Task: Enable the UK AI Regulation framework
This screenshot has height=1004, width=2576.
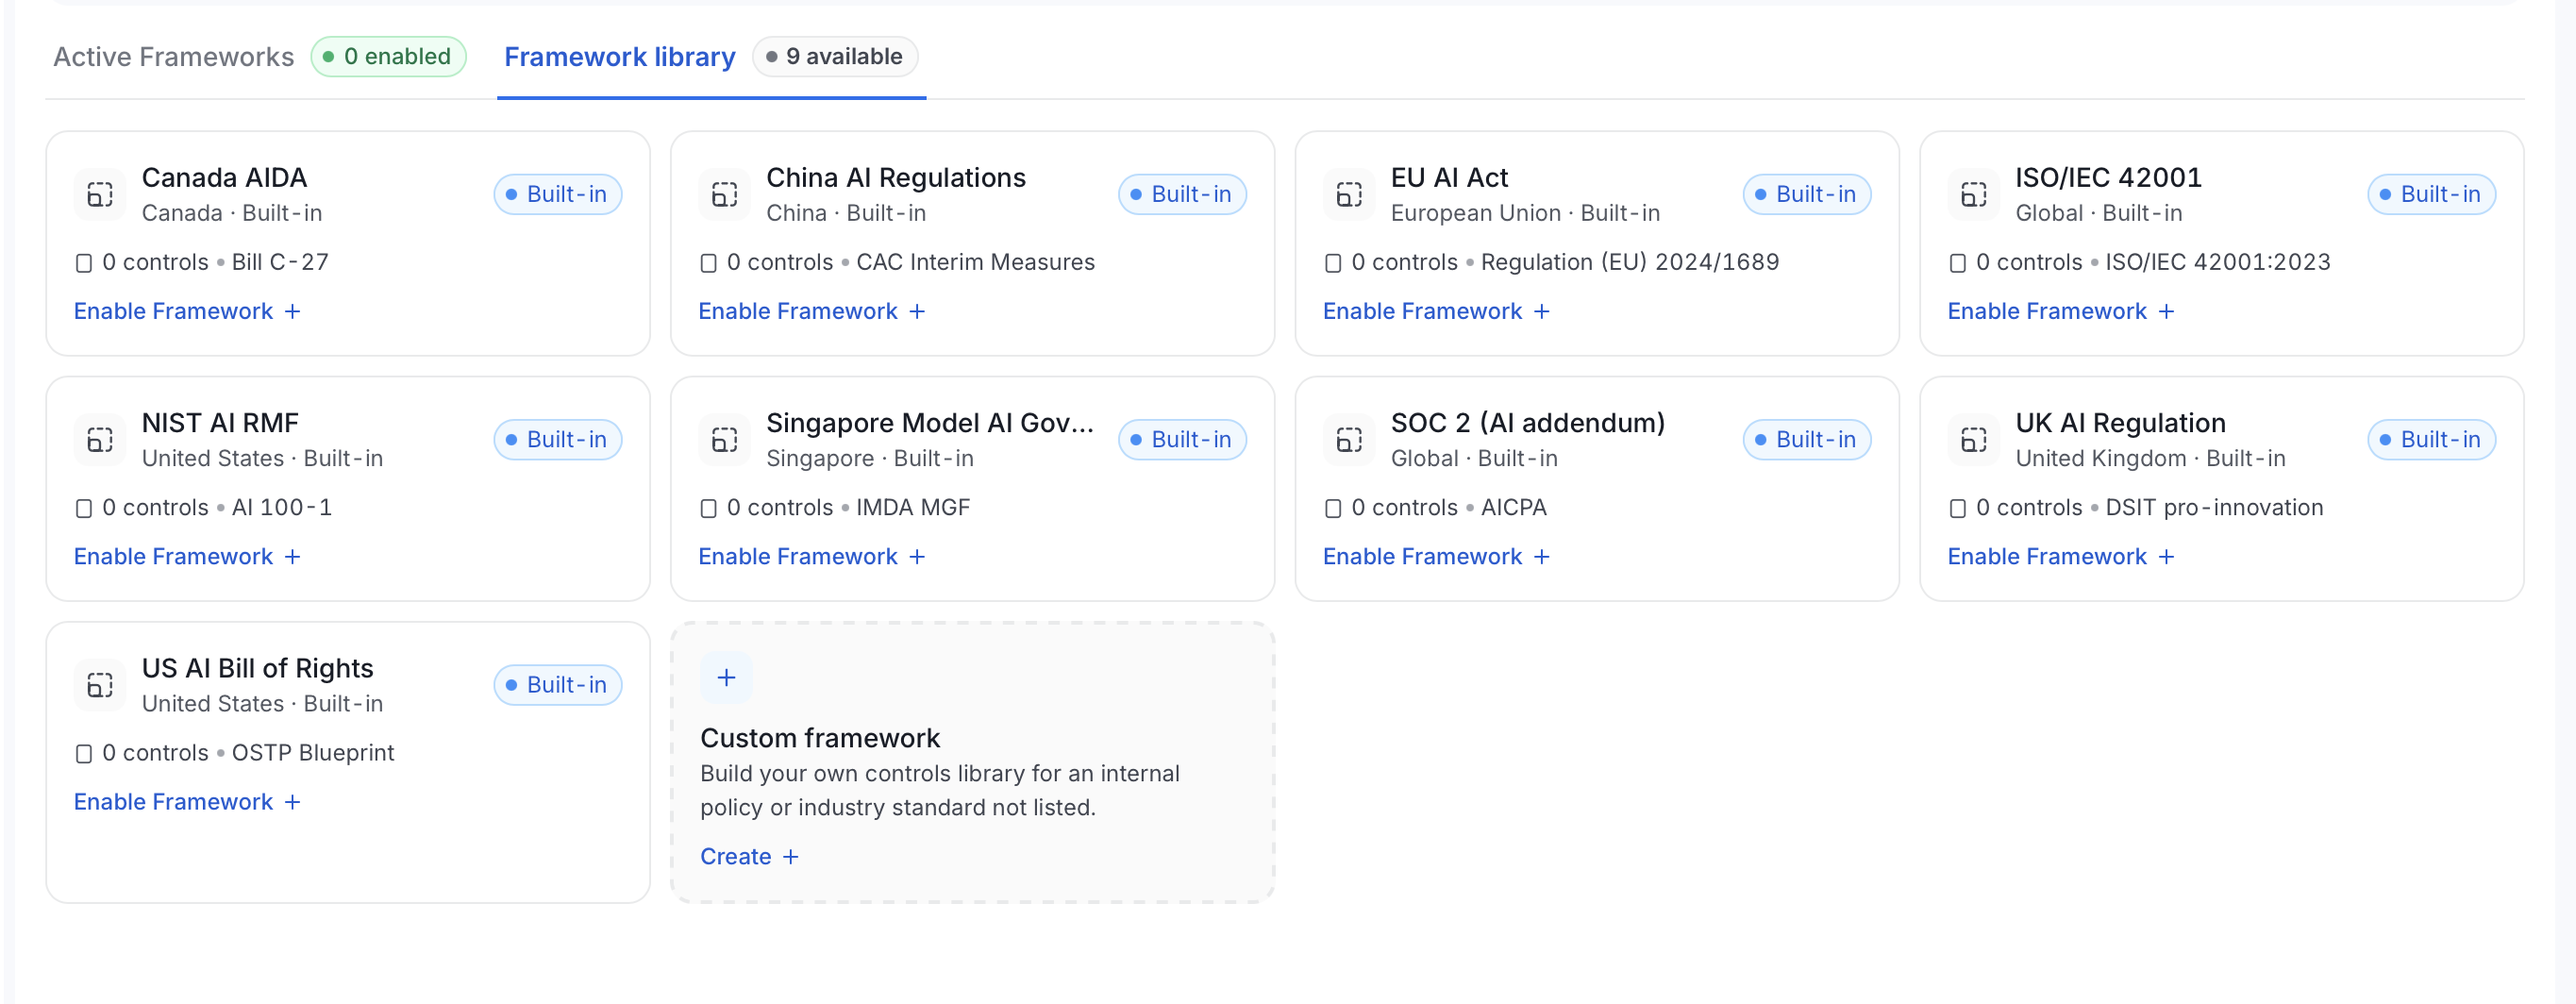Action: coord(2060,556)
